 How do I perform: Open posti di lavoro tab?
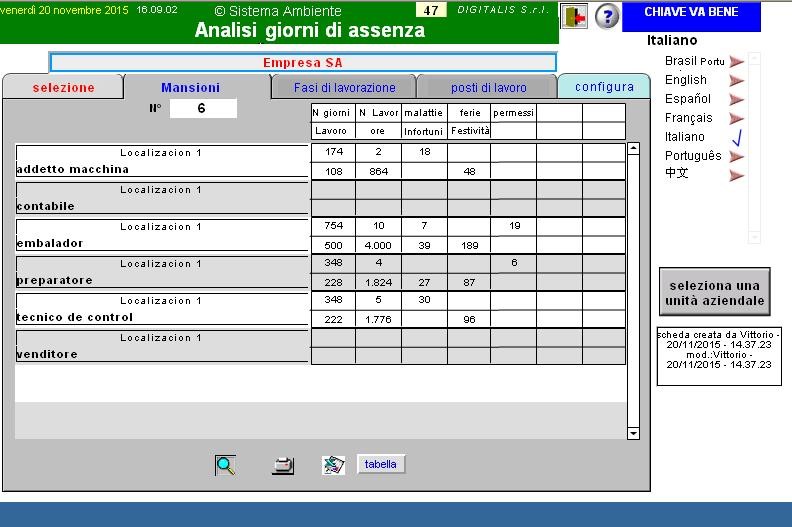(x=488, y=87)
